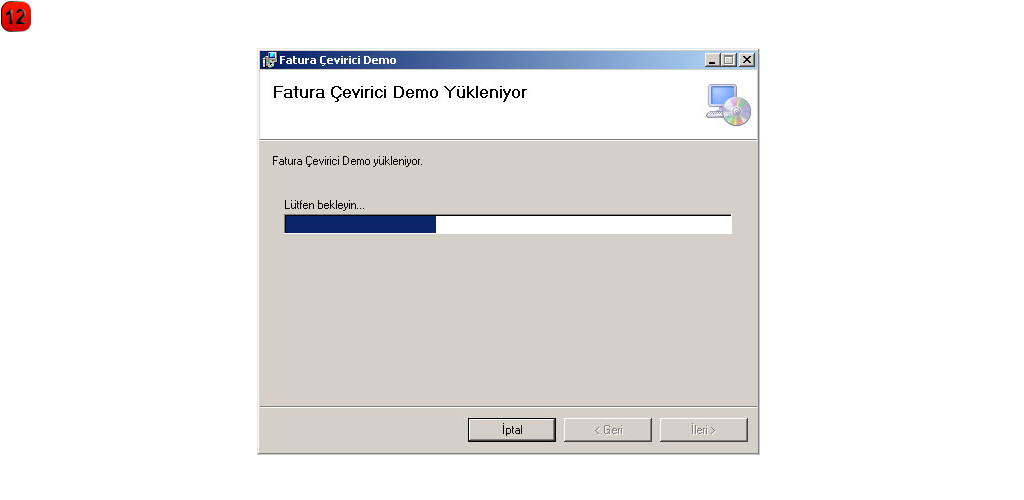
Task: Close the Fatura Çevirici Demo installer window
Action: (x=746, y=60)
